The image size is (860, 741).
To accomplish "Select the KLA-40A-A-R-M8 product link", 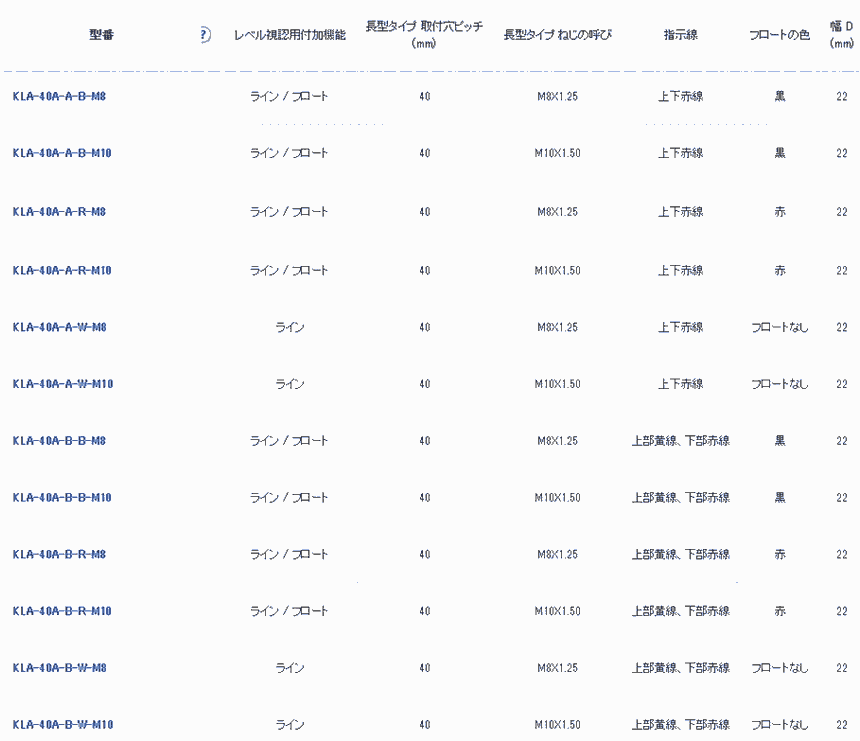I will pos(59,212).
